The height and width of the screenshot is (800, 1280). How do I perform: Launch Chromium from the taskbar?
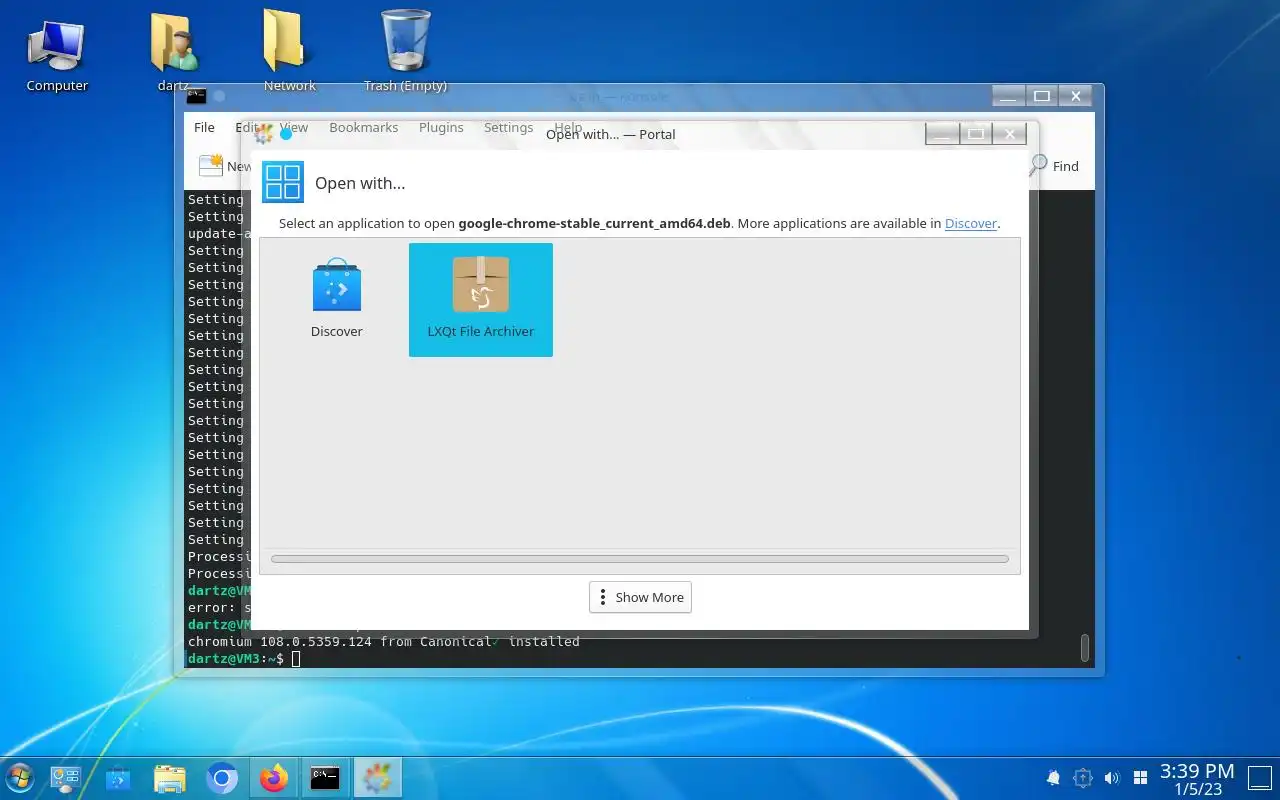[222, 778]
